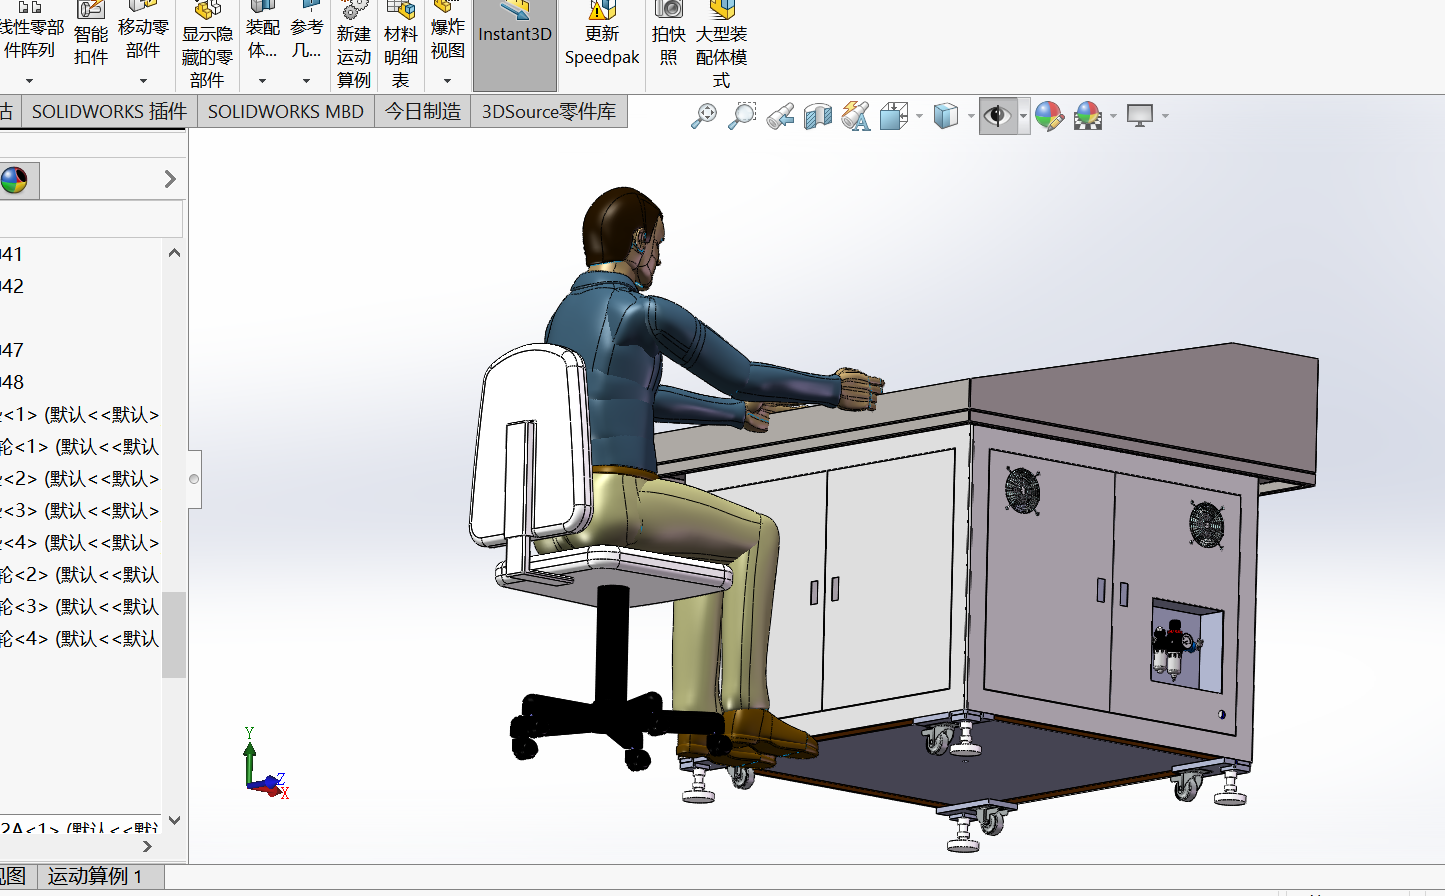The height and width of the screenshot is (896, 1445).
Task: Click the tree horizontal scroll right arrow
Action: coord(148,846)
